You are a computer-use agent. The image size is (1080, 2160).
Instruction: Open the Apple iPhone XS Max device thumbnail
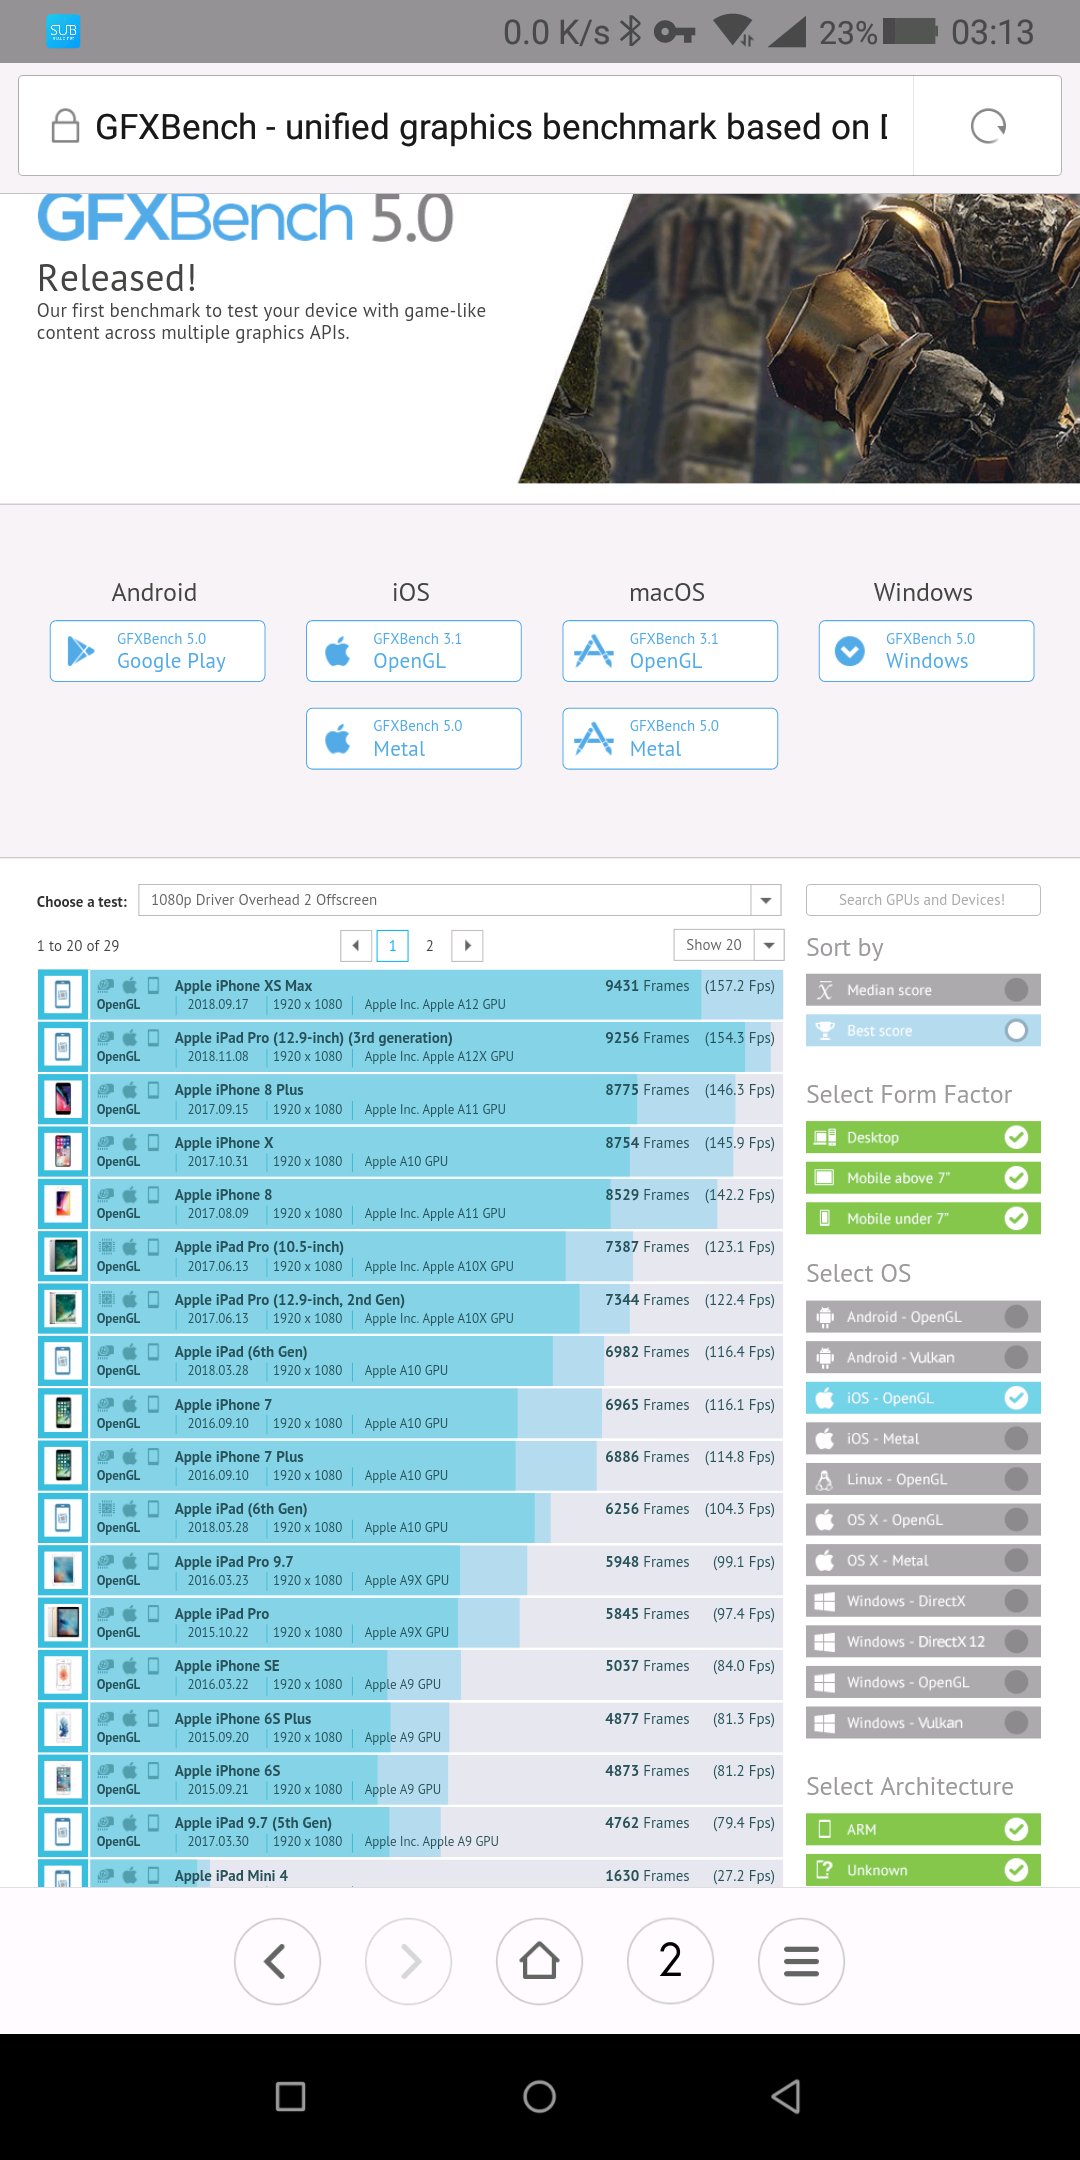63,995
